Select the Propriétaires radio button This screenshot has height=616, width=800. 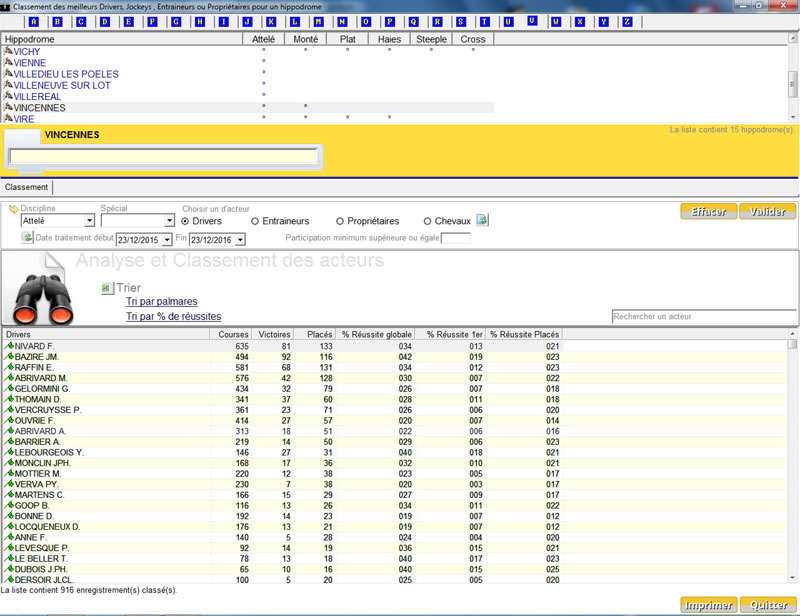pyautogui.click(x=340, y=221)
